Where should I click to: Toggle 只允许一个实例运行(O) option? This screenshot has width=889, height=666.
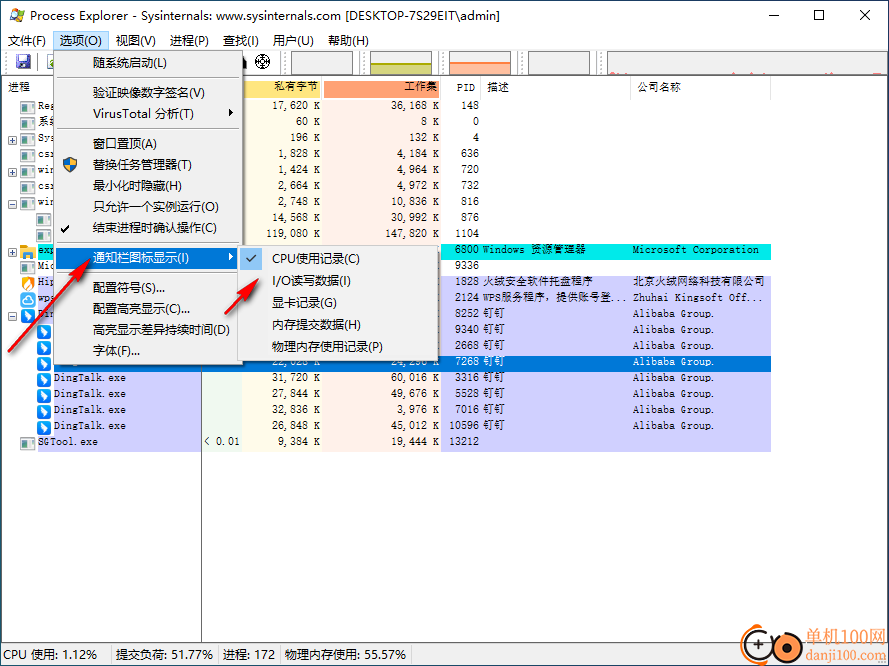point(148,207)
